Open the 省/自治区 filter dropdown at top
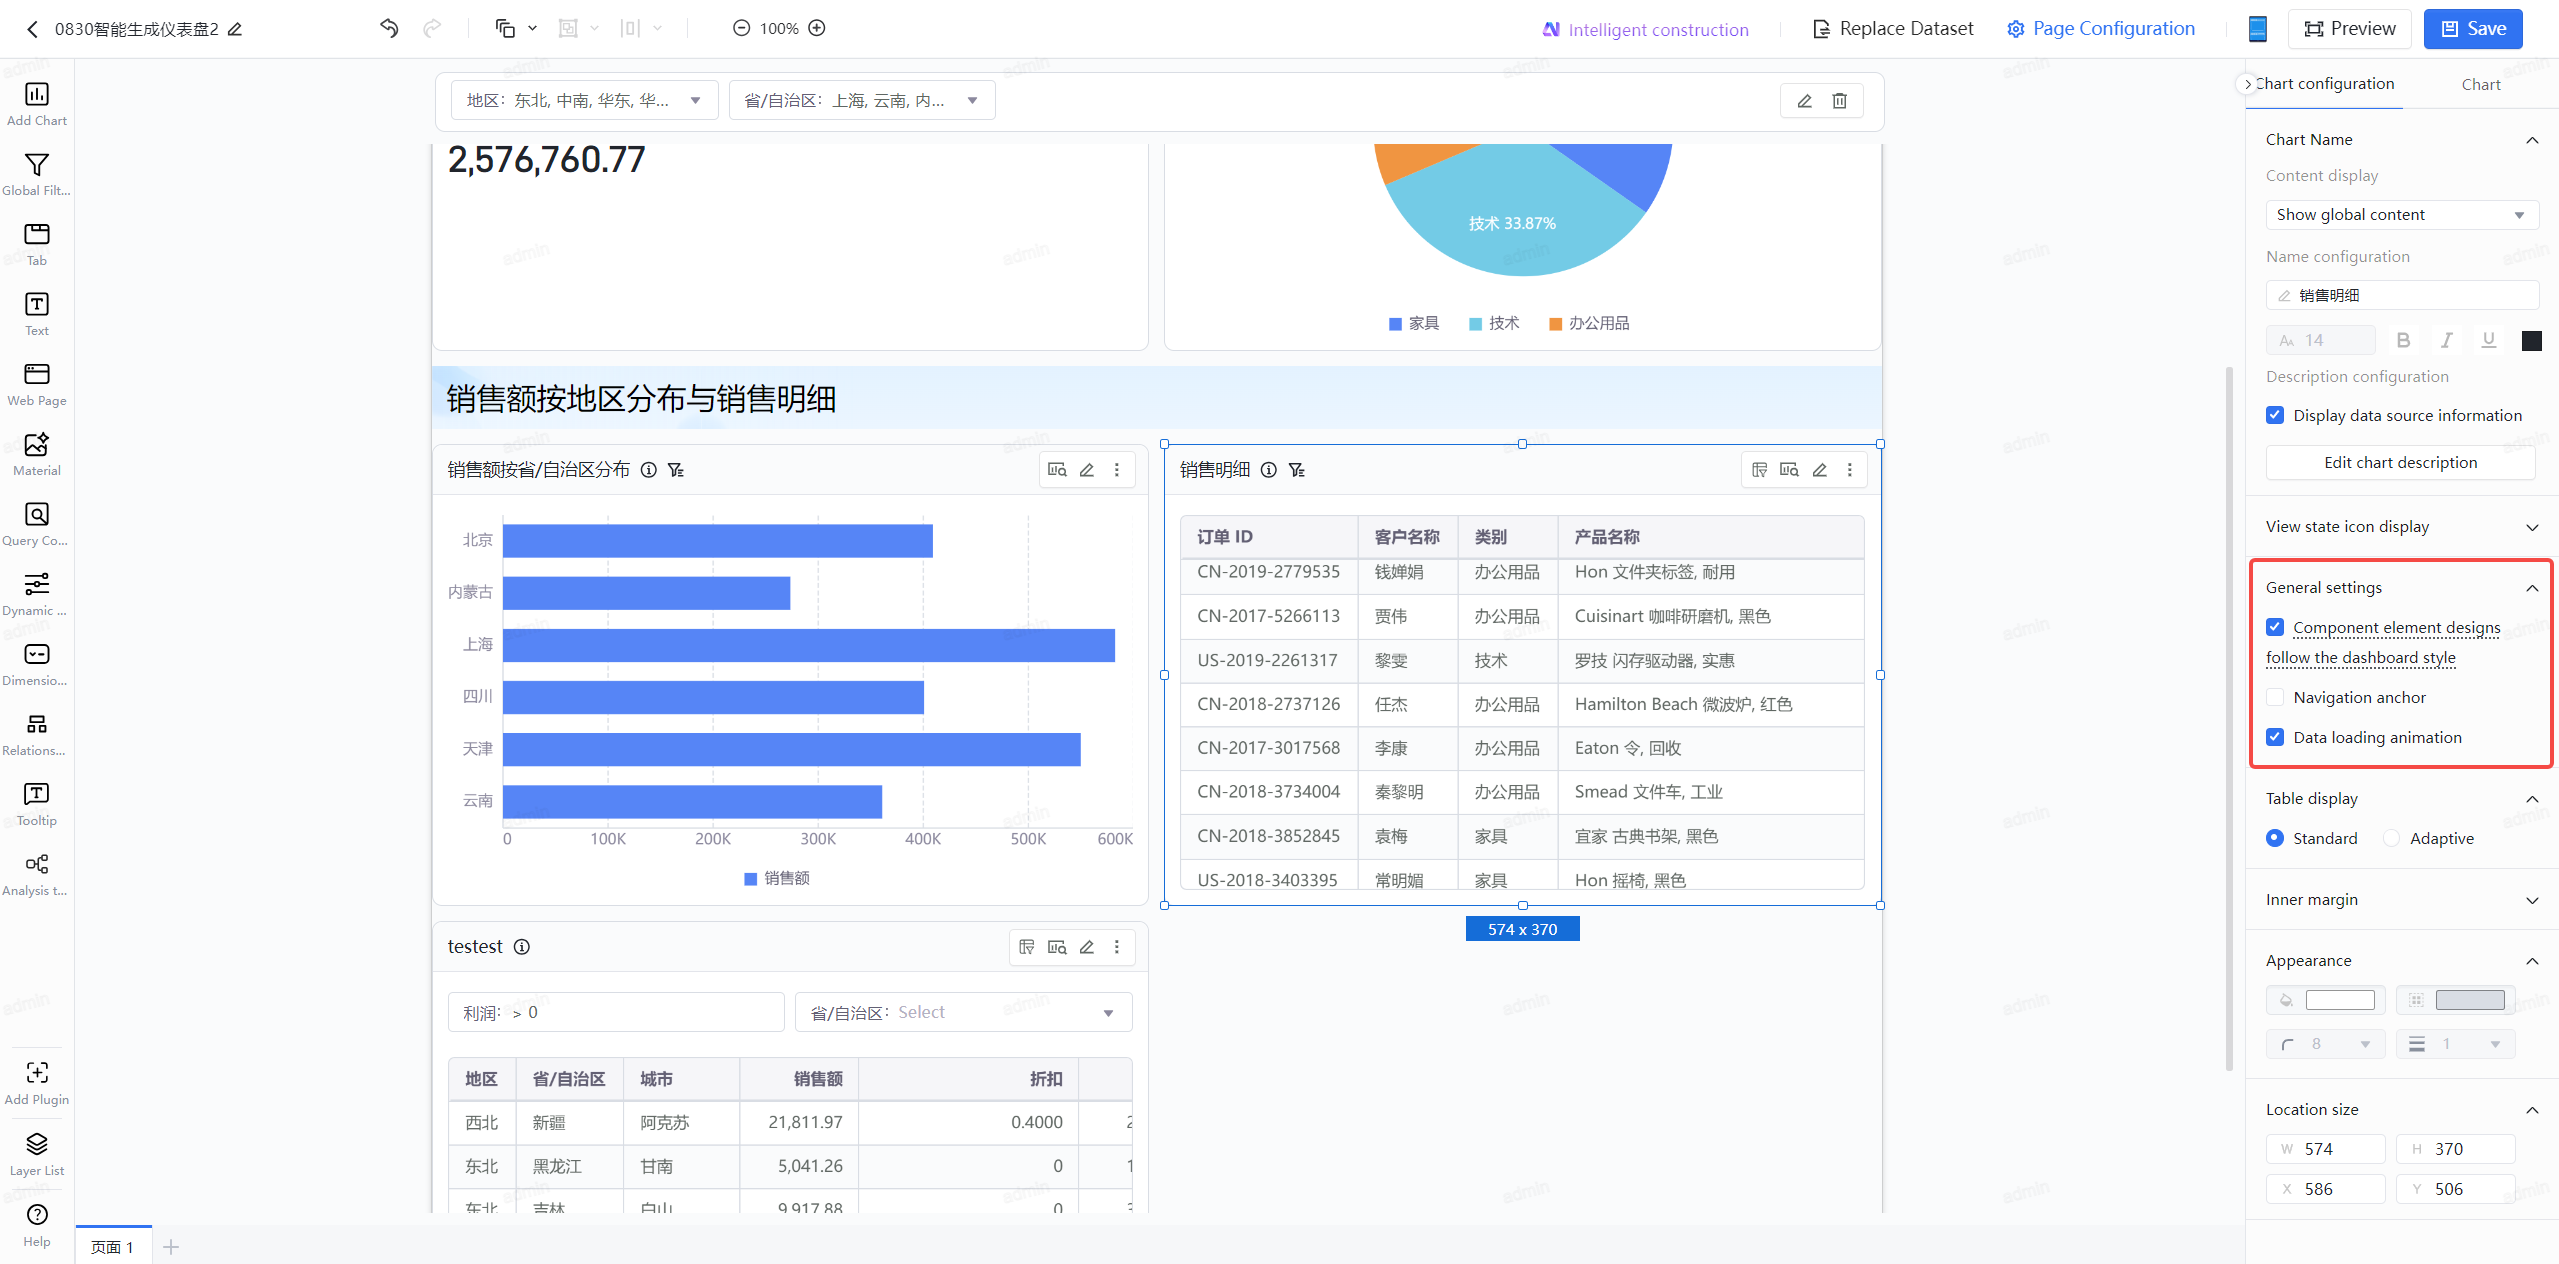This screenshot has height=1264, width=2559. [862, 100]
